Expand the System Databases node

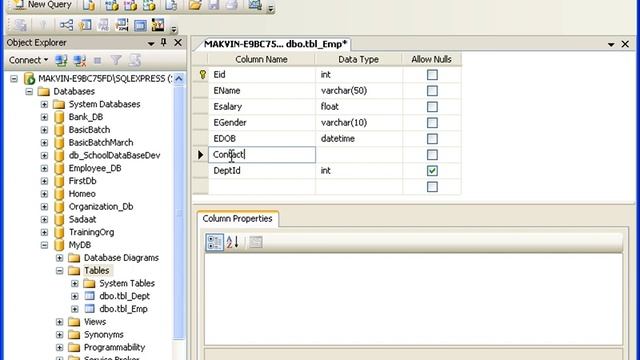click(x=44, y=104)
